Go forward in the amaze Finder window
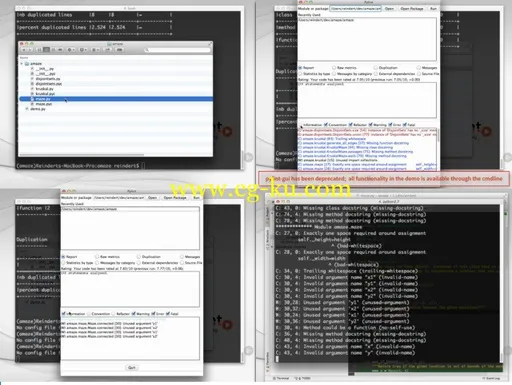Screen dimensions: 512x385 pyautogui.click(x=30, y=50)
